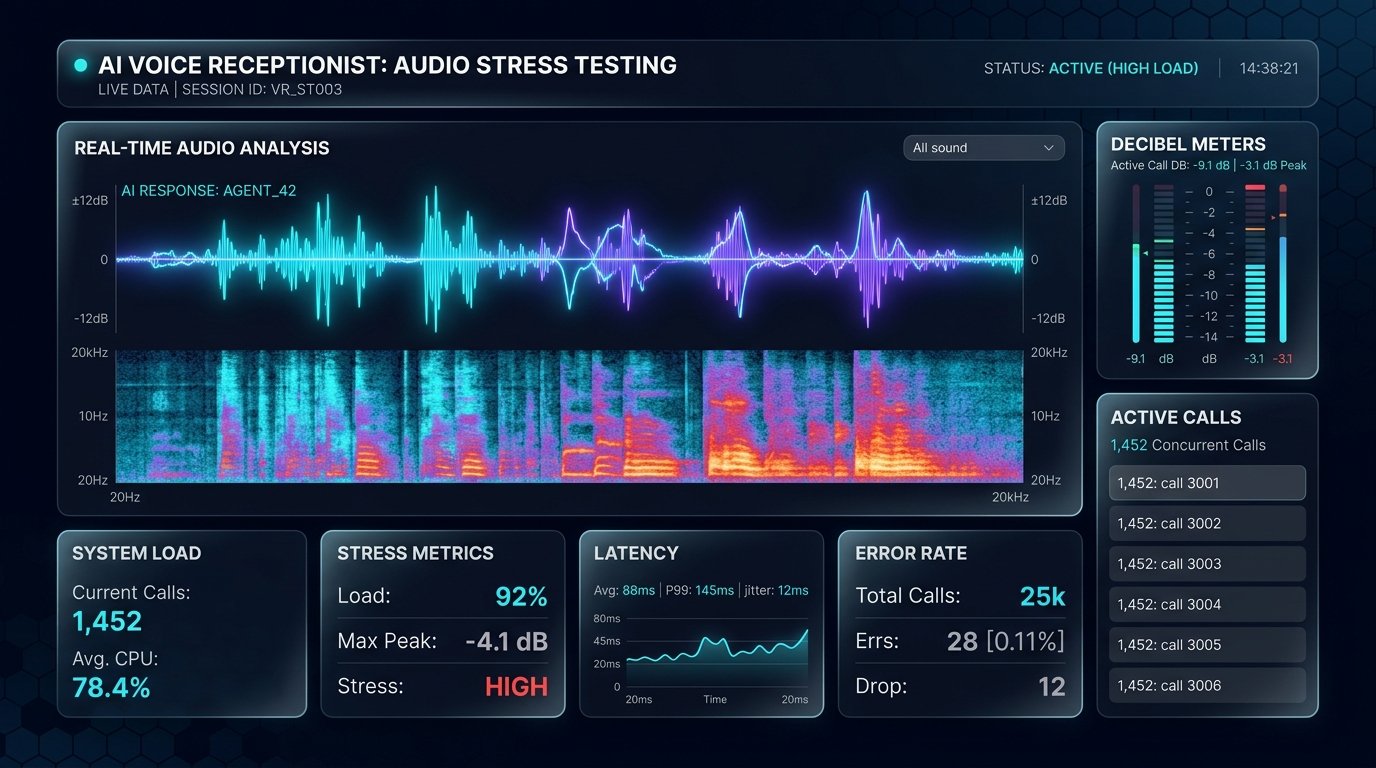Click the Drop 12 value
Image resolution: width=1376 pixels, height=768 pixels.
[1051, 687]
